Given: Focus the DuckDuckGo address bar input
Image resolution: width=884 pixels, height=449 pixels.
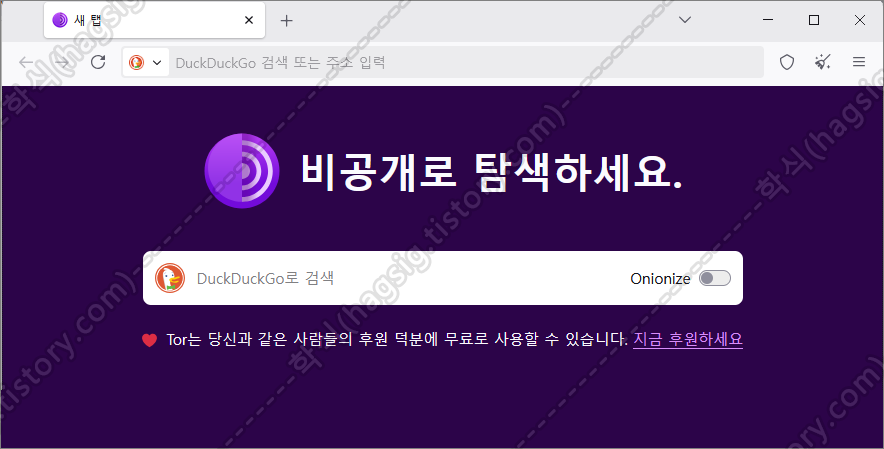Looking at the screenshot, I should pos(467,63).
